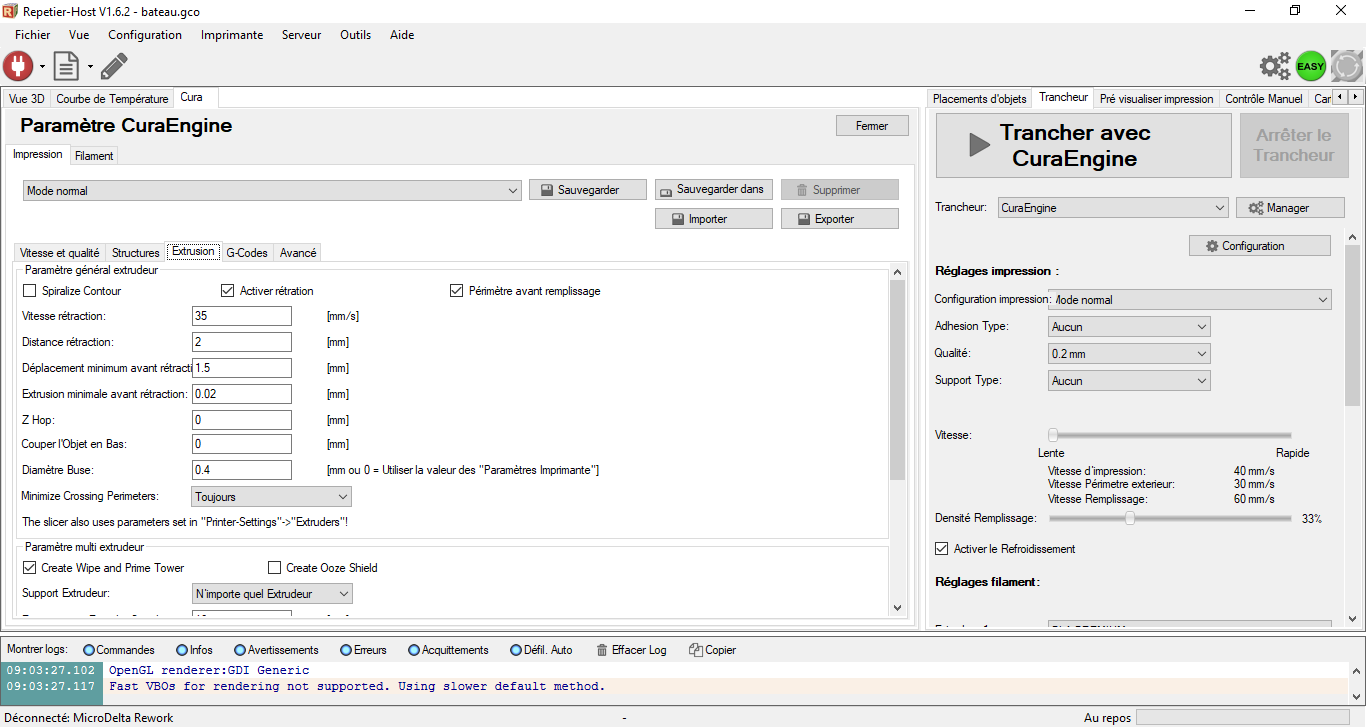This screenshot has width=1366, height=728.
Task: Open the slicer Manager button
Action: pos(1290,208)
